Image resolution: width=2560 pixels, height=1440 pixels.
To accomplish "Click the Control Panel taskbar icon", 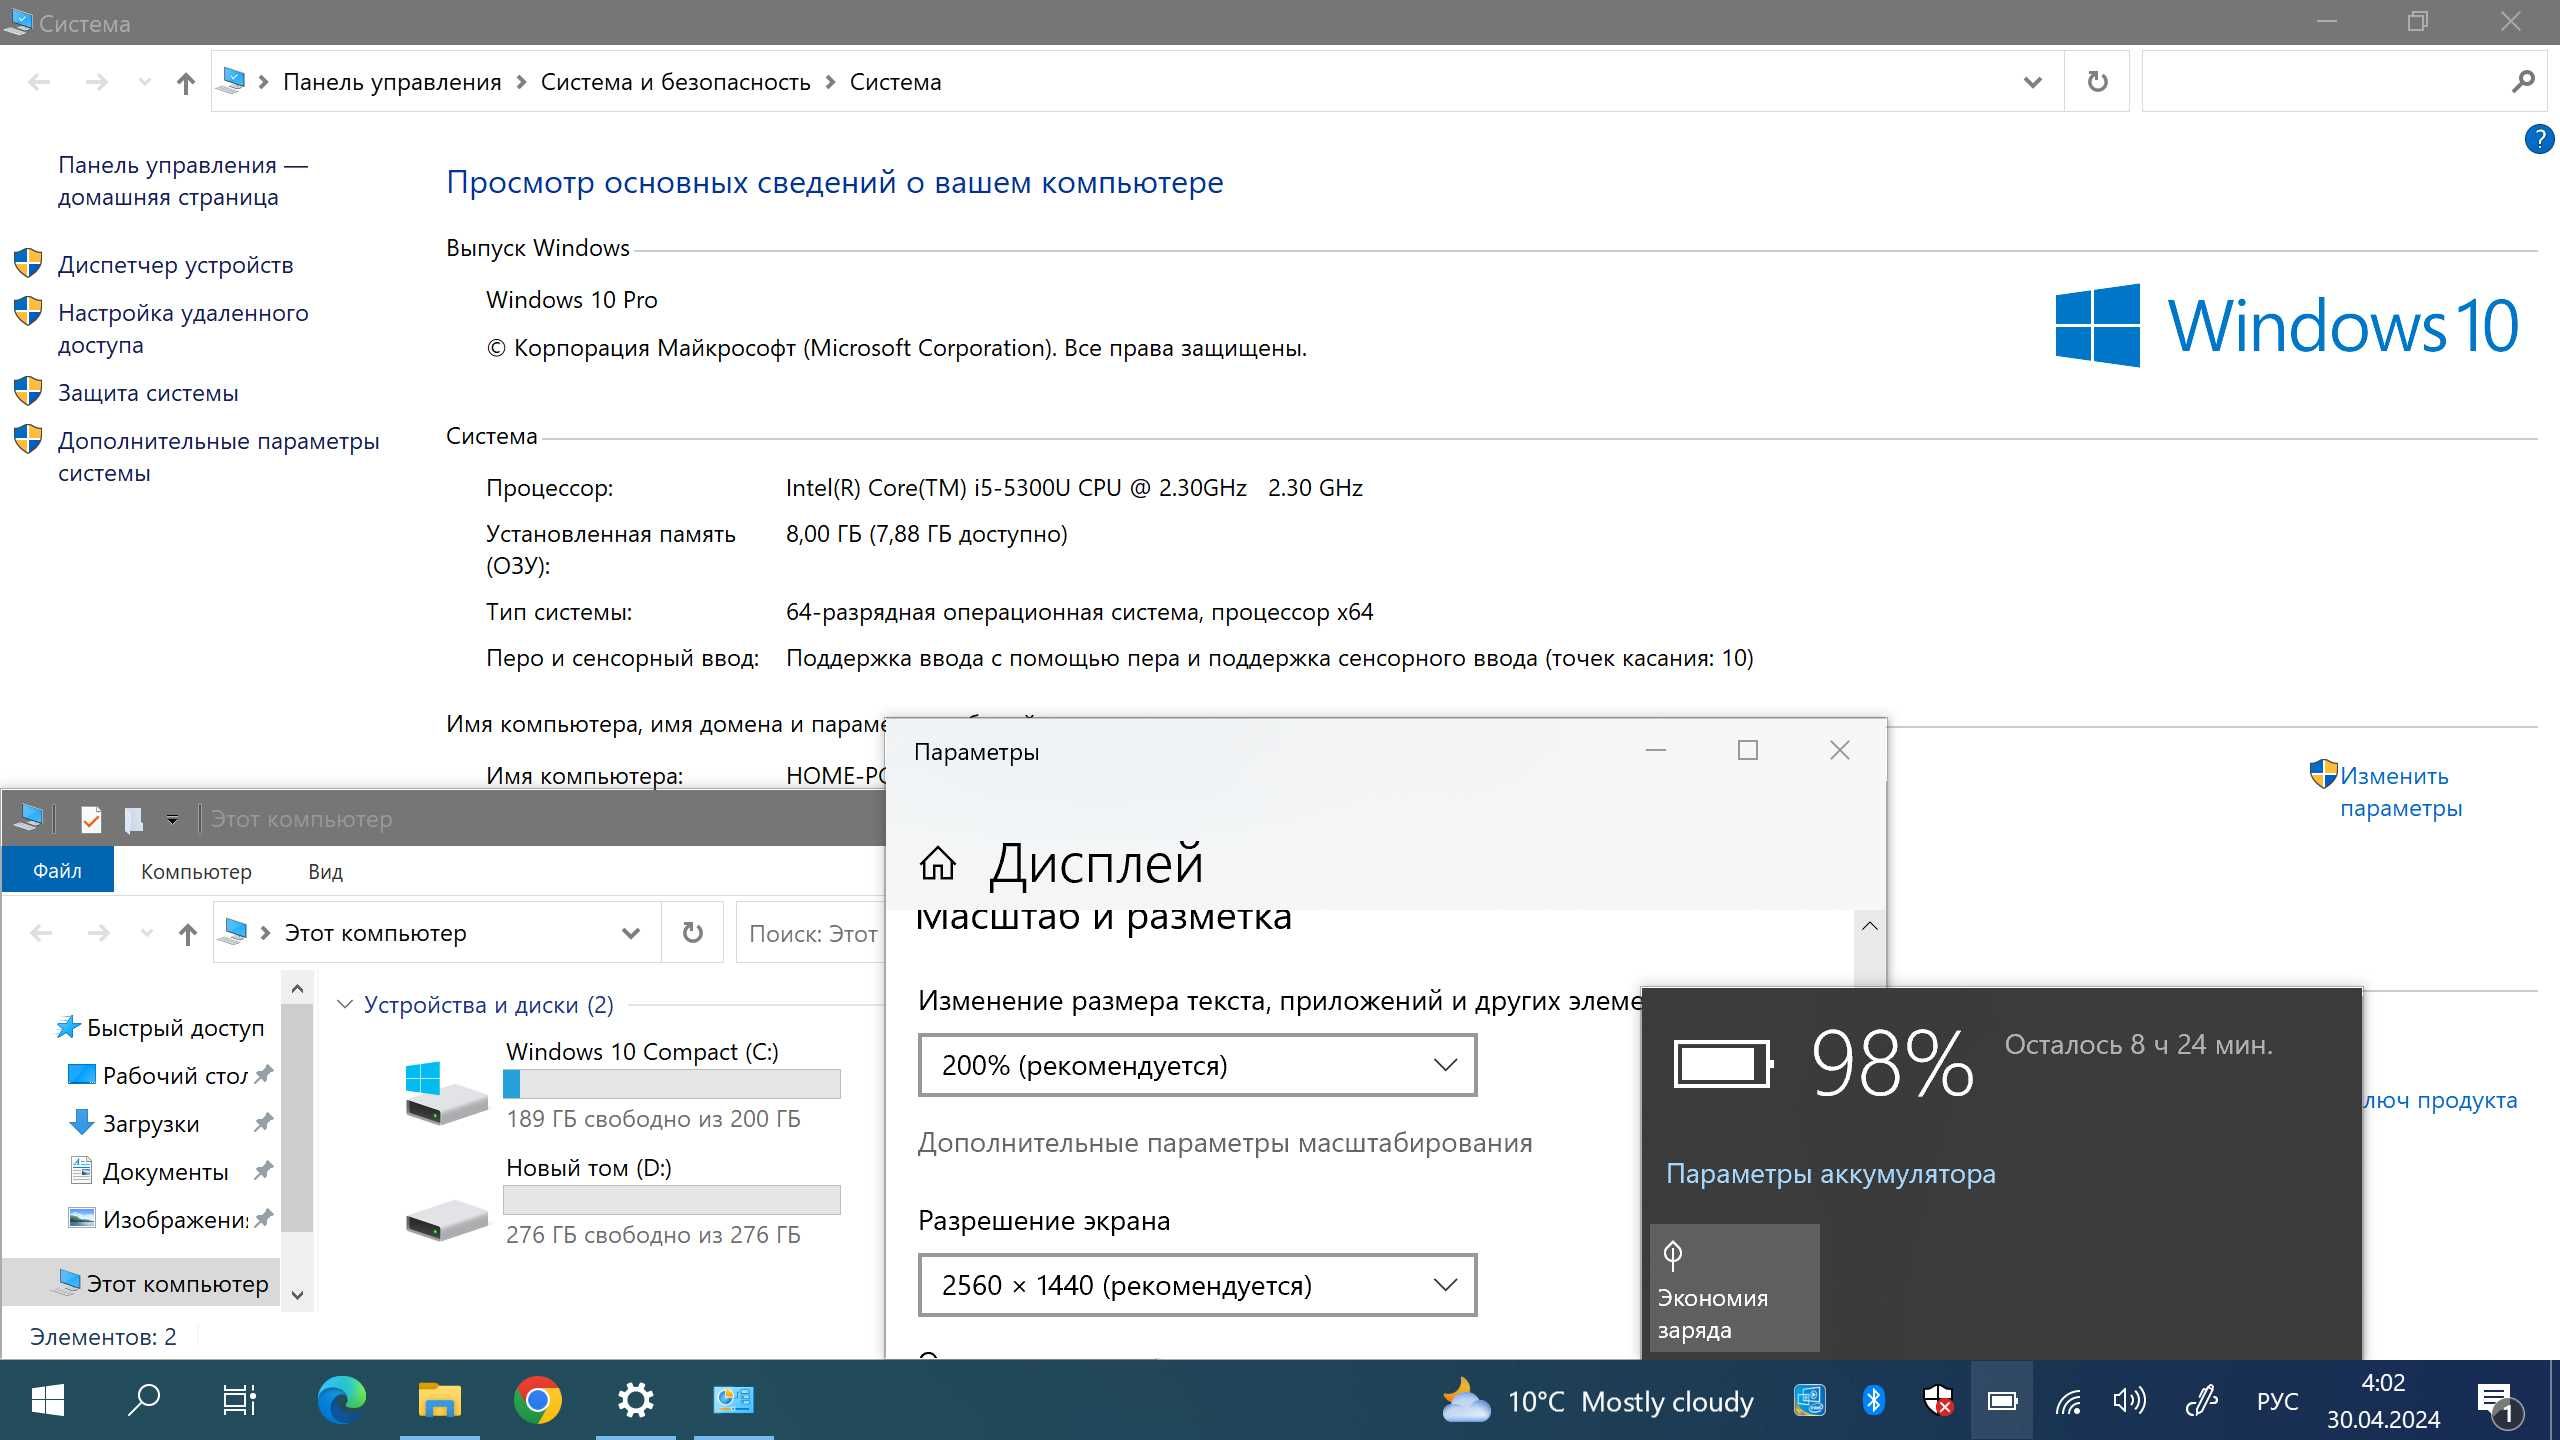I will pos(733,1400).
